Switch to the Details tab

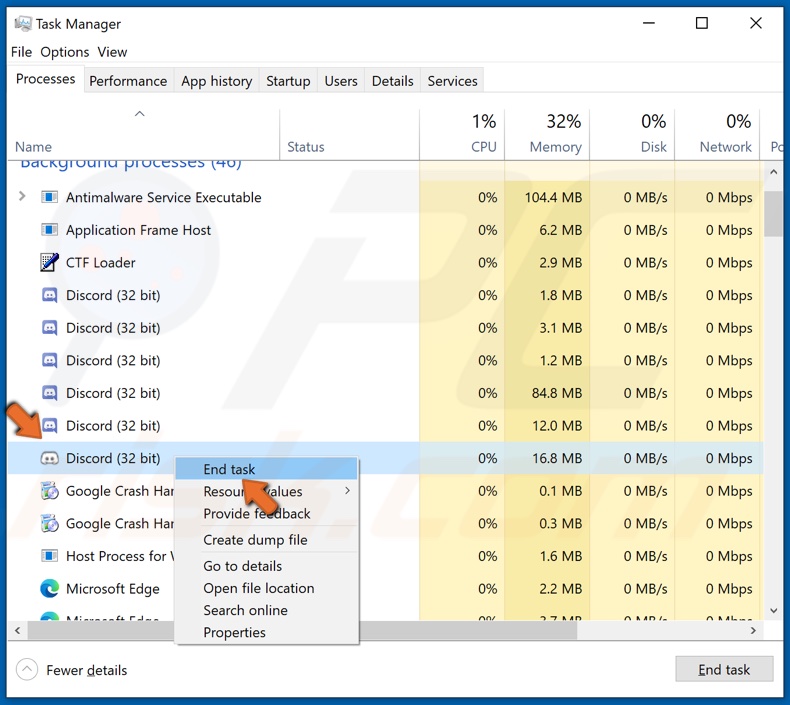point(392,81)
